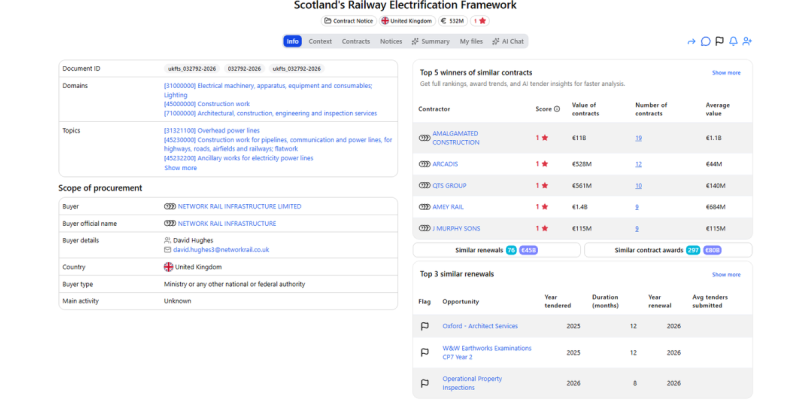This screenshot has height=400, width=800.
Task: Click the 19 contracts count link
Action: tap(638, 138)
